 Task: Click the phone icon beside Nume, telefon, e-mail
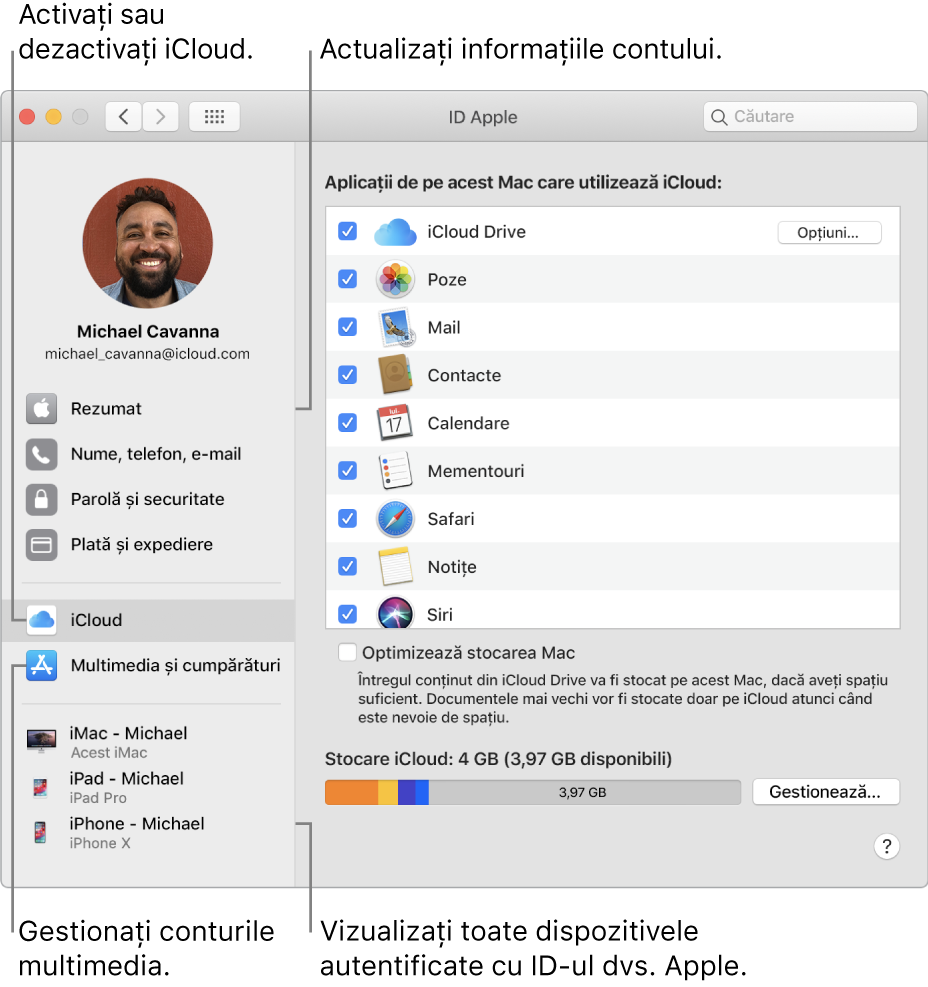(x=42, y=454)
